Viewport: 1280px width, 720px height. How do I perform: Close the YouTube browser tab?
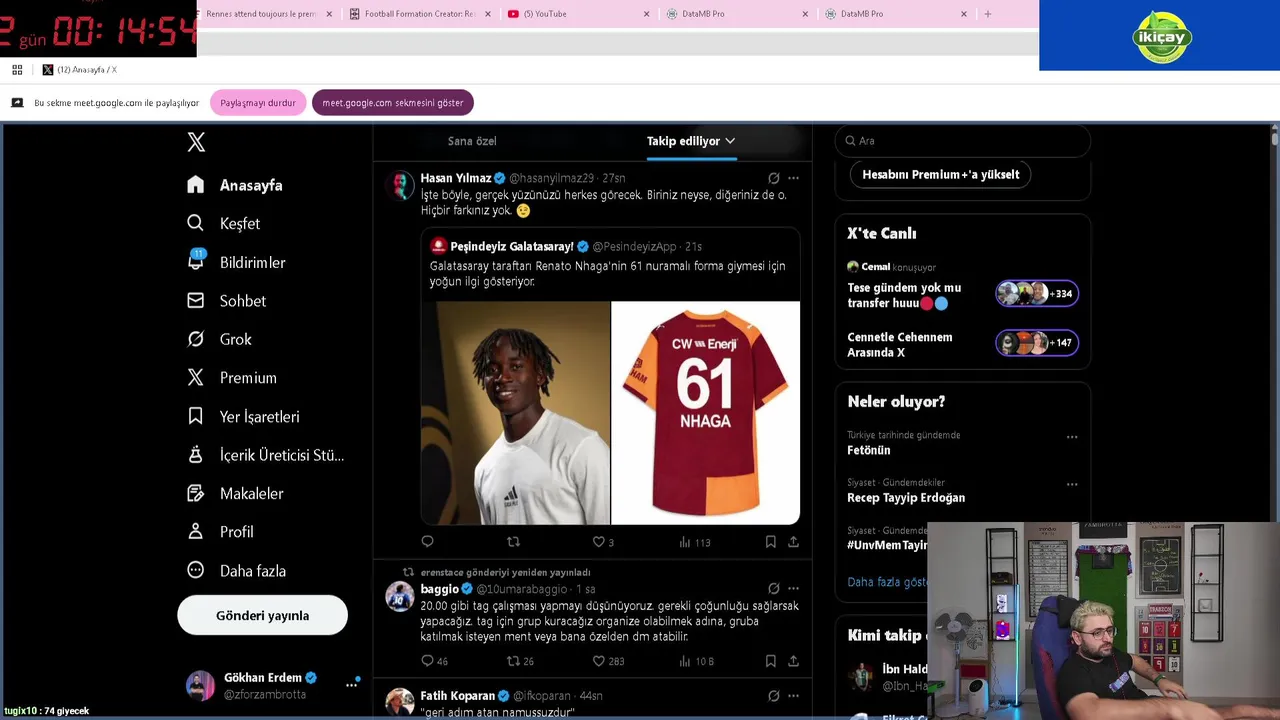point(646,14)
